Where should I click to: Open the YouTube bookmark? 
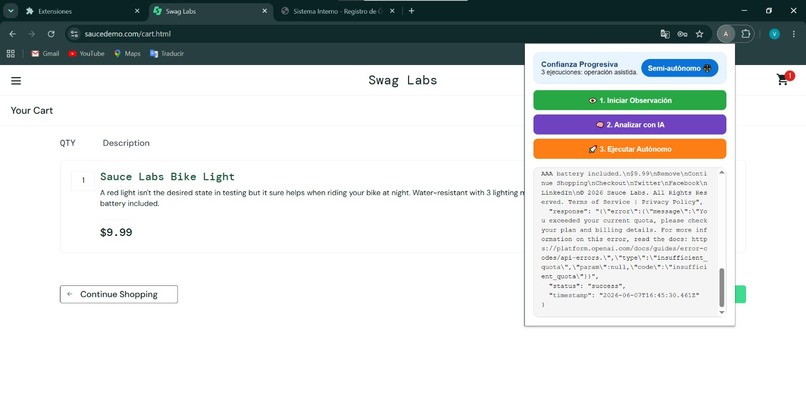coord(86,53)
